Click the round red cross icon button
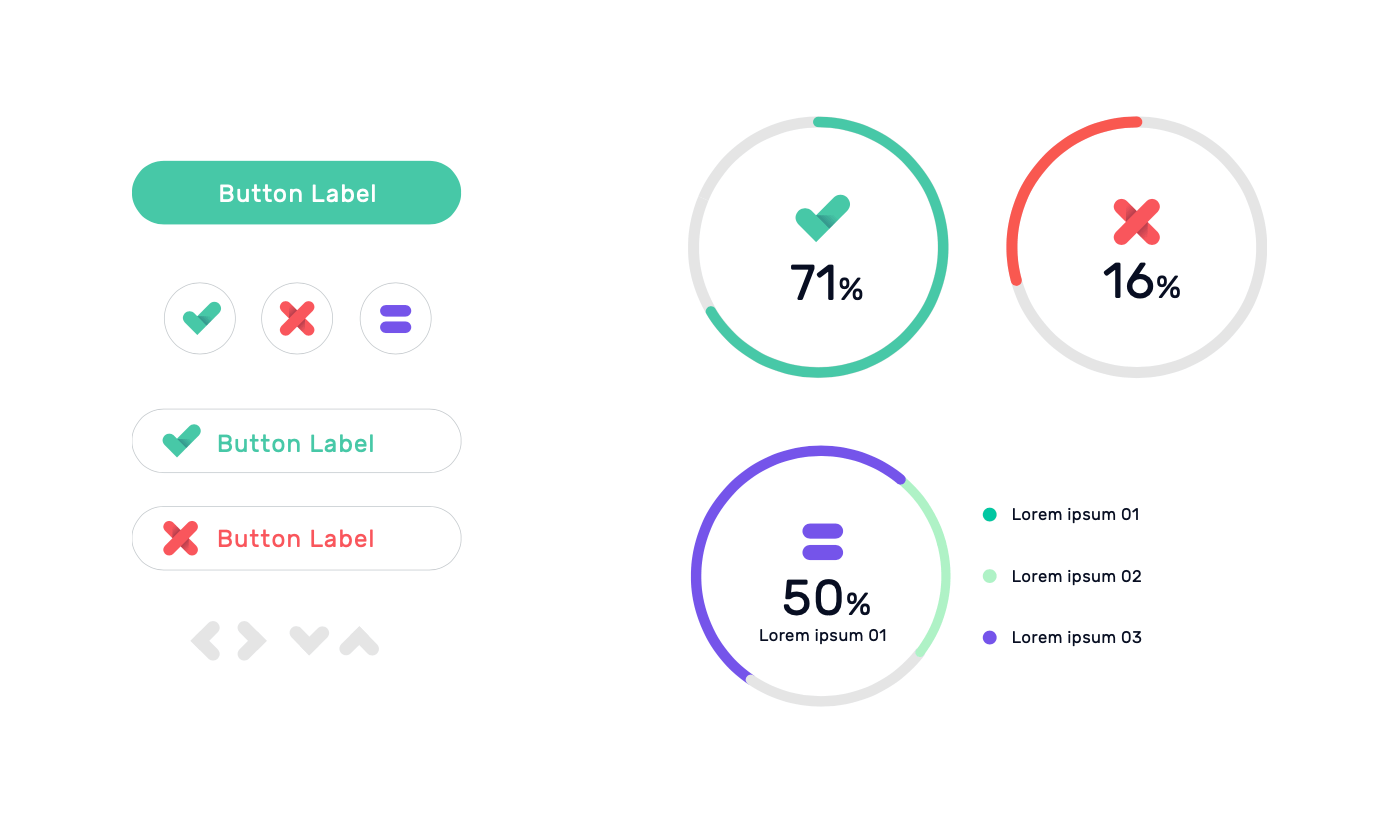This screenshot has height=828, width=1390. point(297,319)
